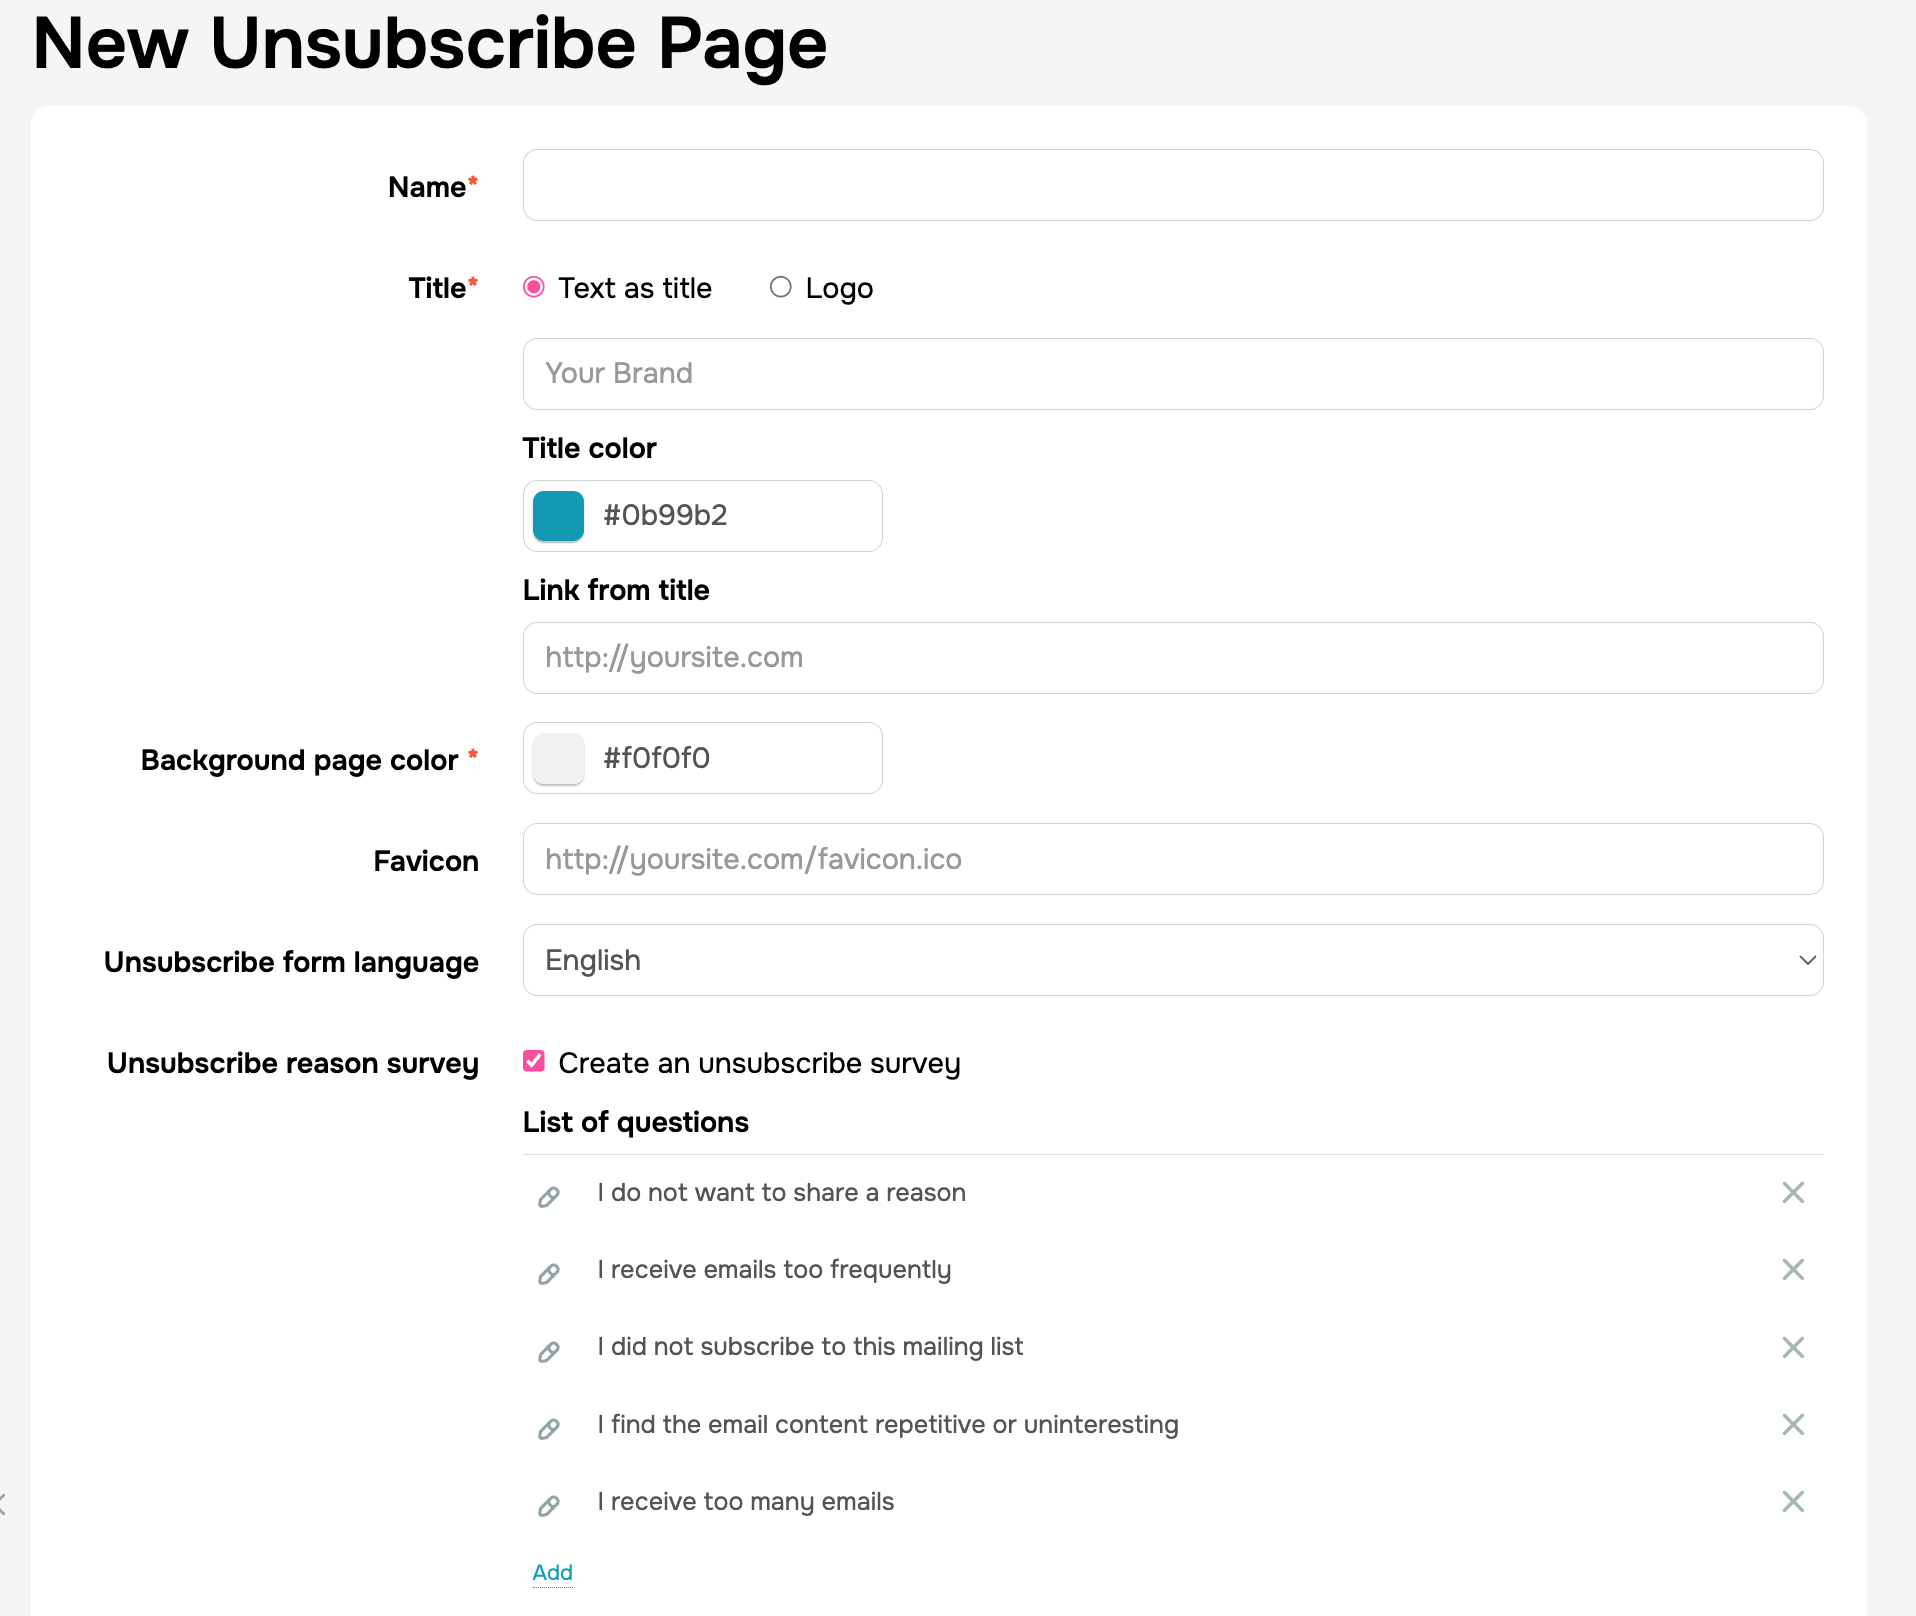
Task: Edit the 'I do not want to share a reason' question
Action: (549, 1196)
